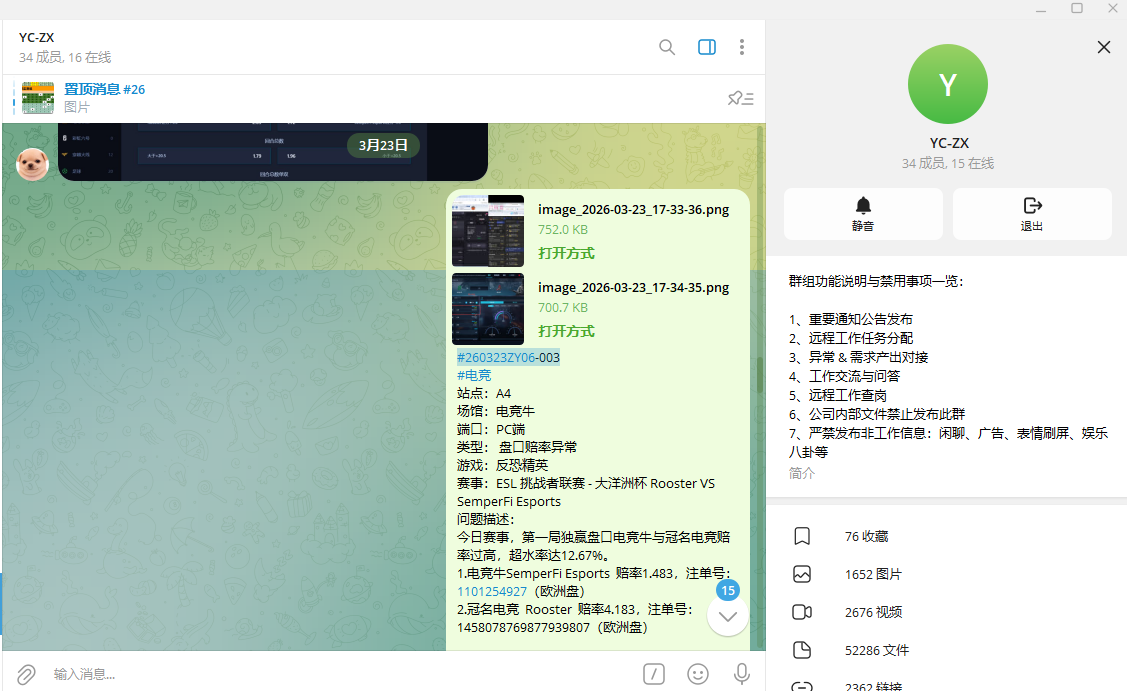Click the file icon beside 52286 文件
This screenshot has width=1127, height=691.
point(802,651)
